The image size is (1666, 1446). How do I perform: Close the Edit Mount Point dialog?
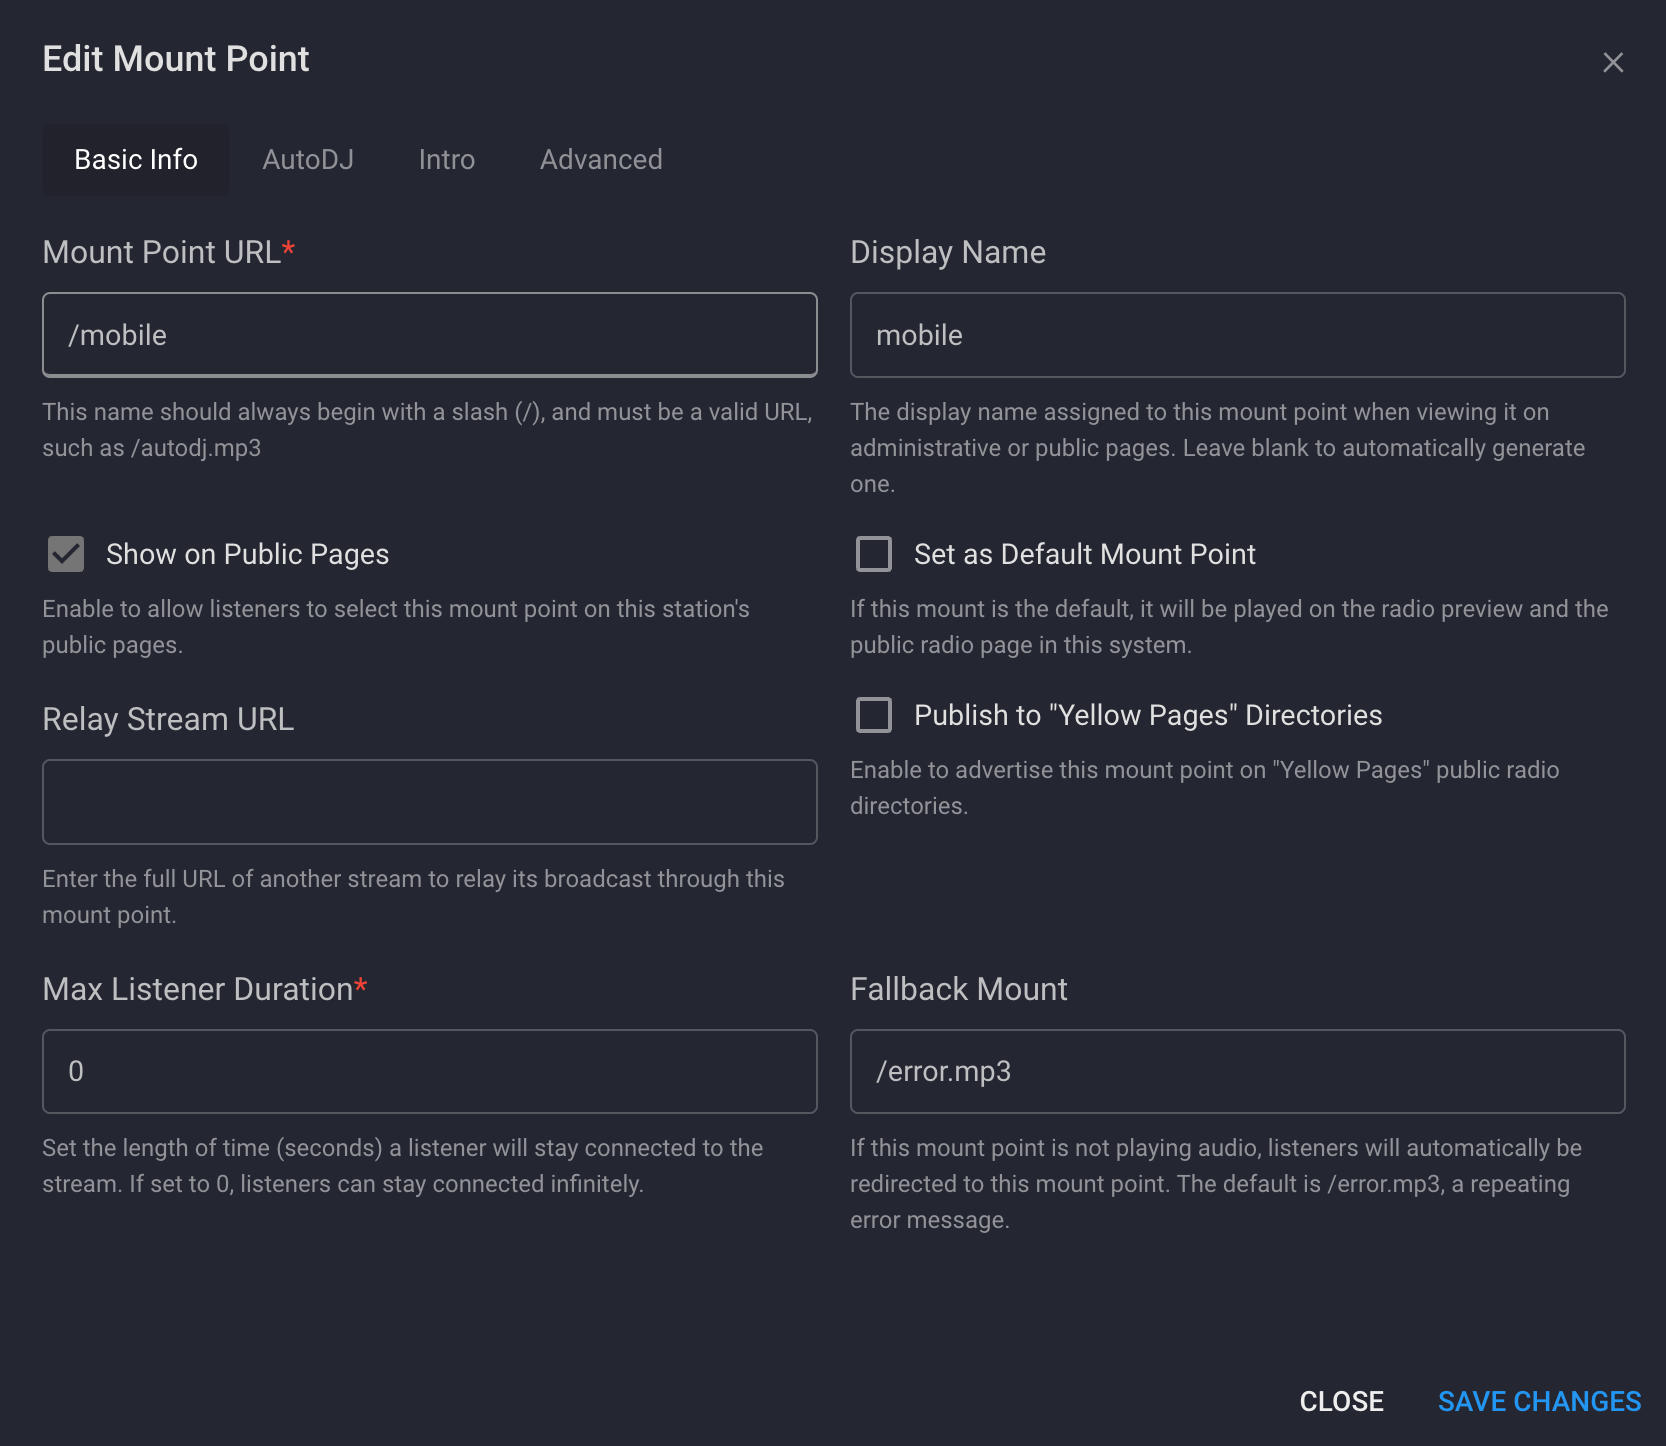click(1613, 62)
